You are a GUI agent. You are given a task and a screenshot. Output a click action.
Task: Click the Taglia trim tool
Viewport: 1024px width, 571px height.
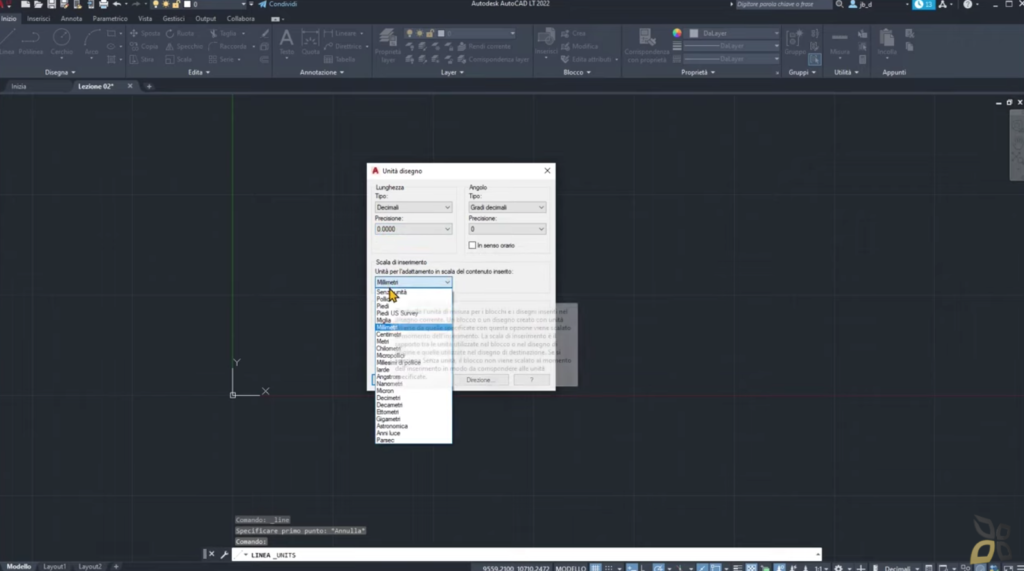point(223,33)
